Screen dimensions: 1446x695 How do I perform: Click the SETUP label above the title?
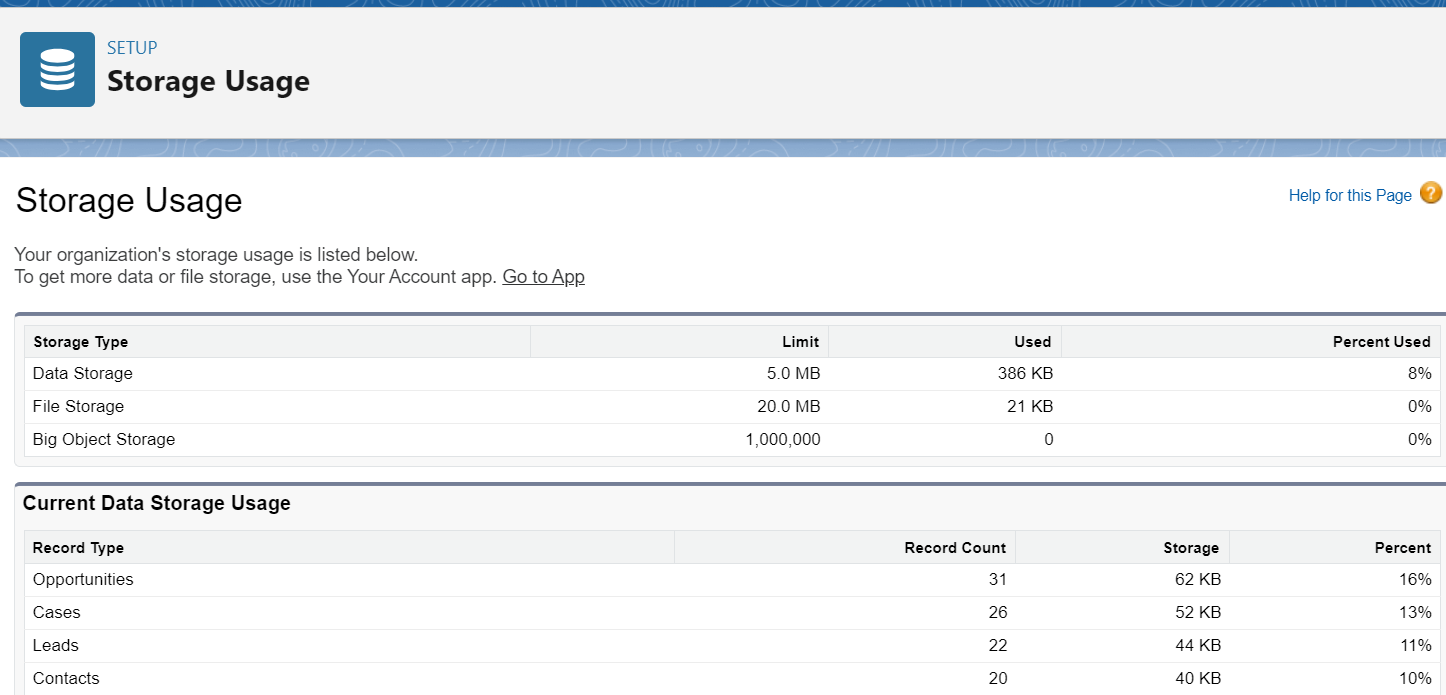132,47
